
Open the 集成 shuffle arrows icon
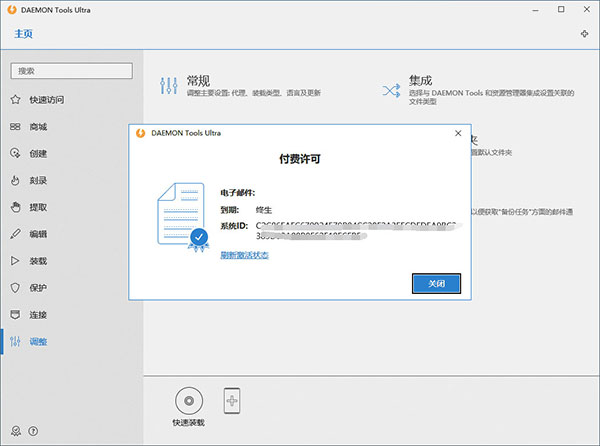tap(391, 91)
